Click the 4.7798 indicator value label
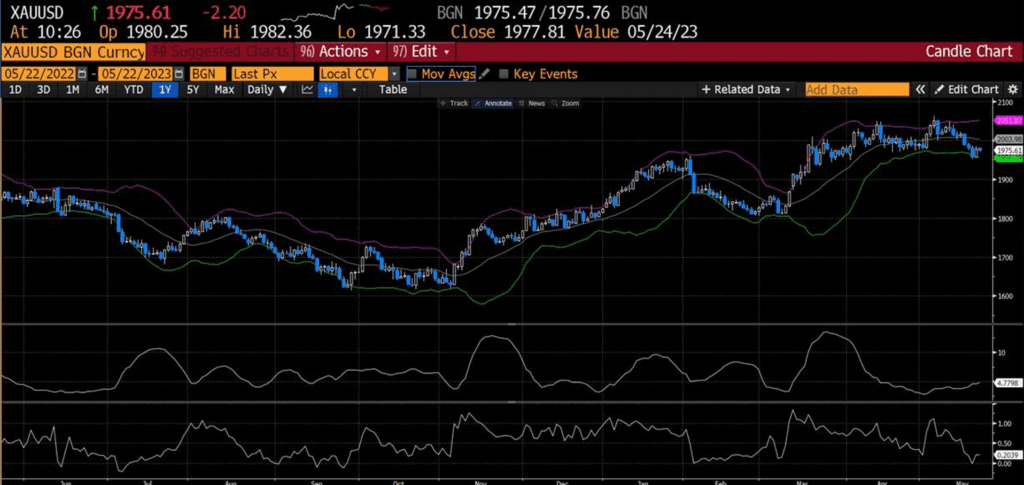 (x=1008, y=383)
